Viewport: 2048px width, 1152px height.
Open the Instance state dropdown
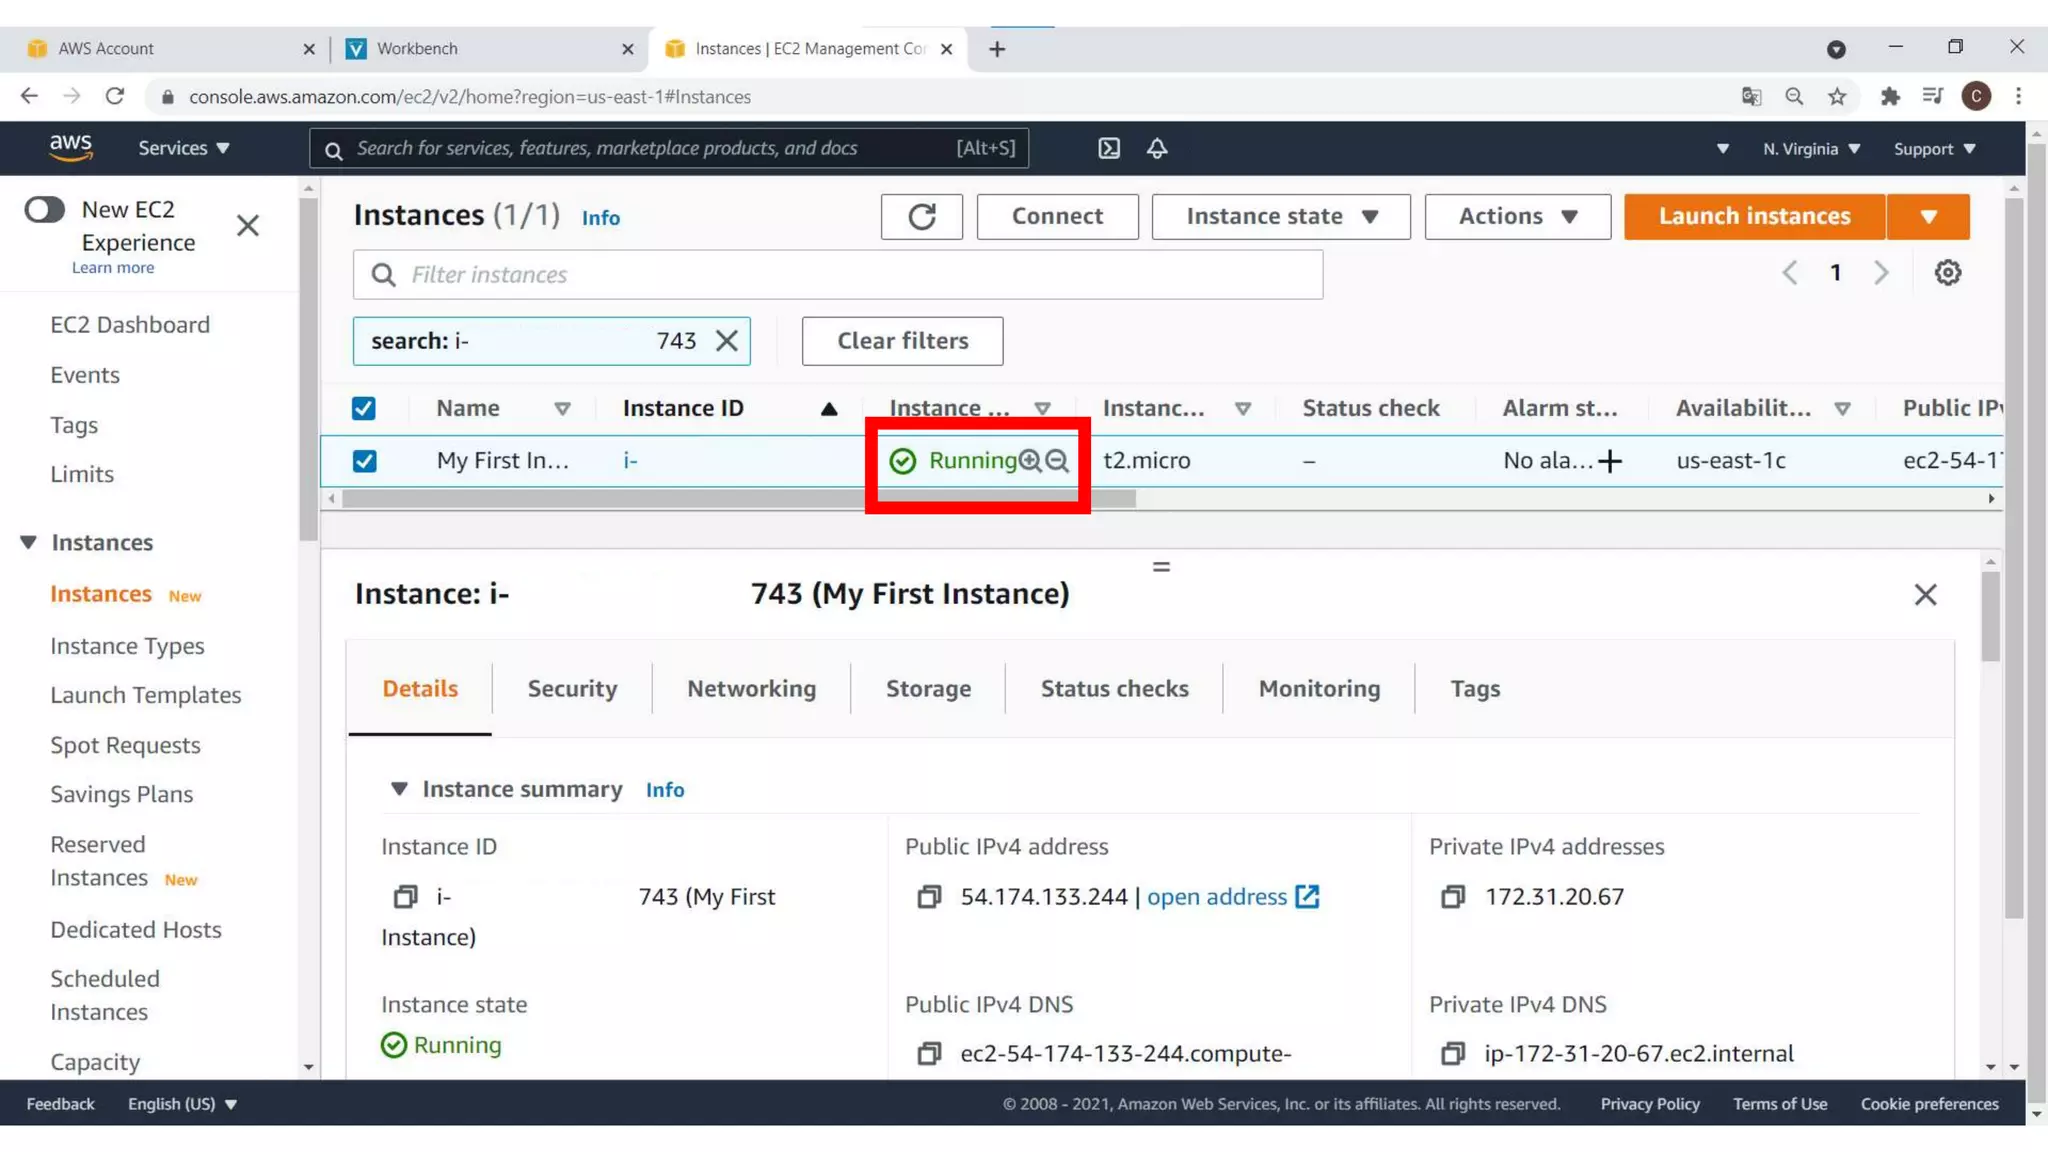click(x=1280, y=217)
